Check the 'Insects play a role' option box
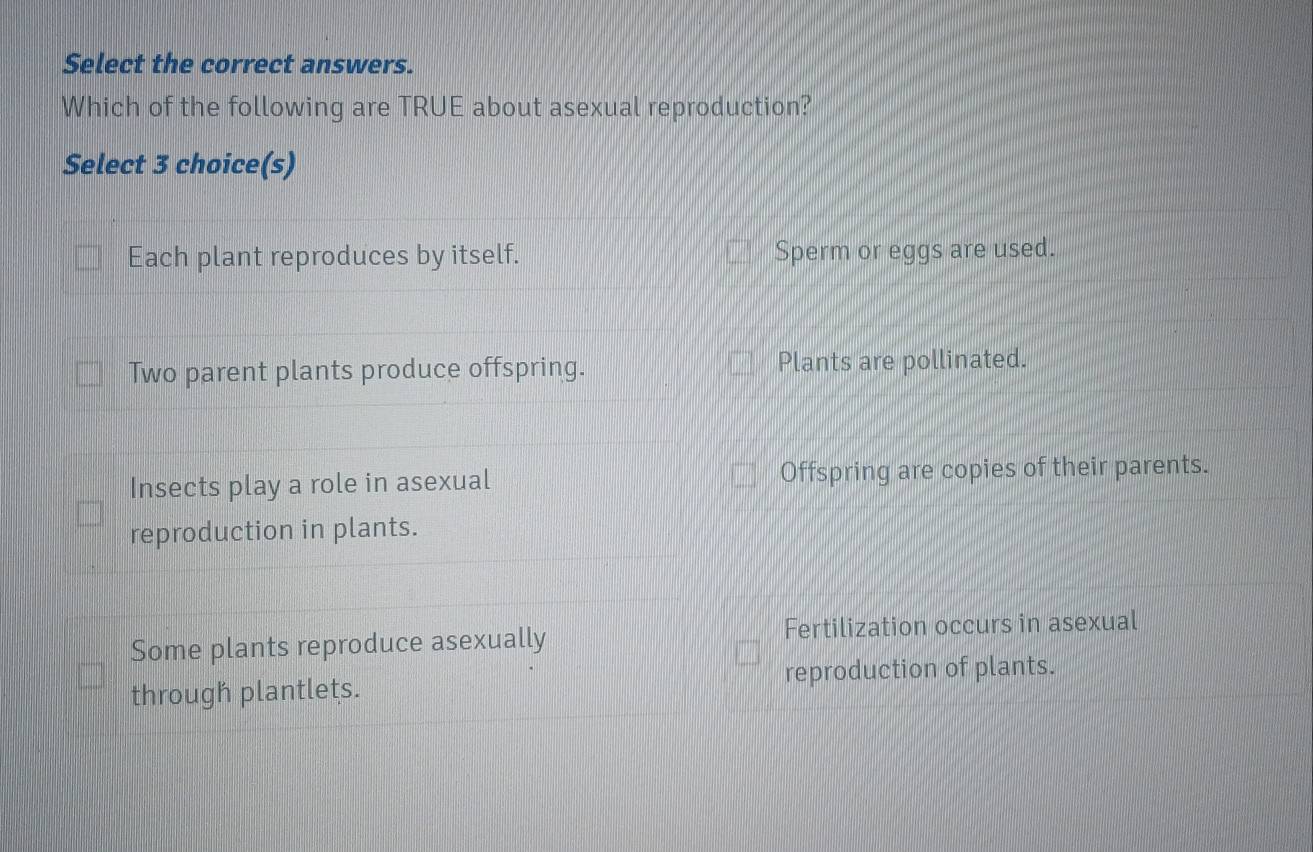The height and width of the screenshot is (852, 1313). coord(88,512)
